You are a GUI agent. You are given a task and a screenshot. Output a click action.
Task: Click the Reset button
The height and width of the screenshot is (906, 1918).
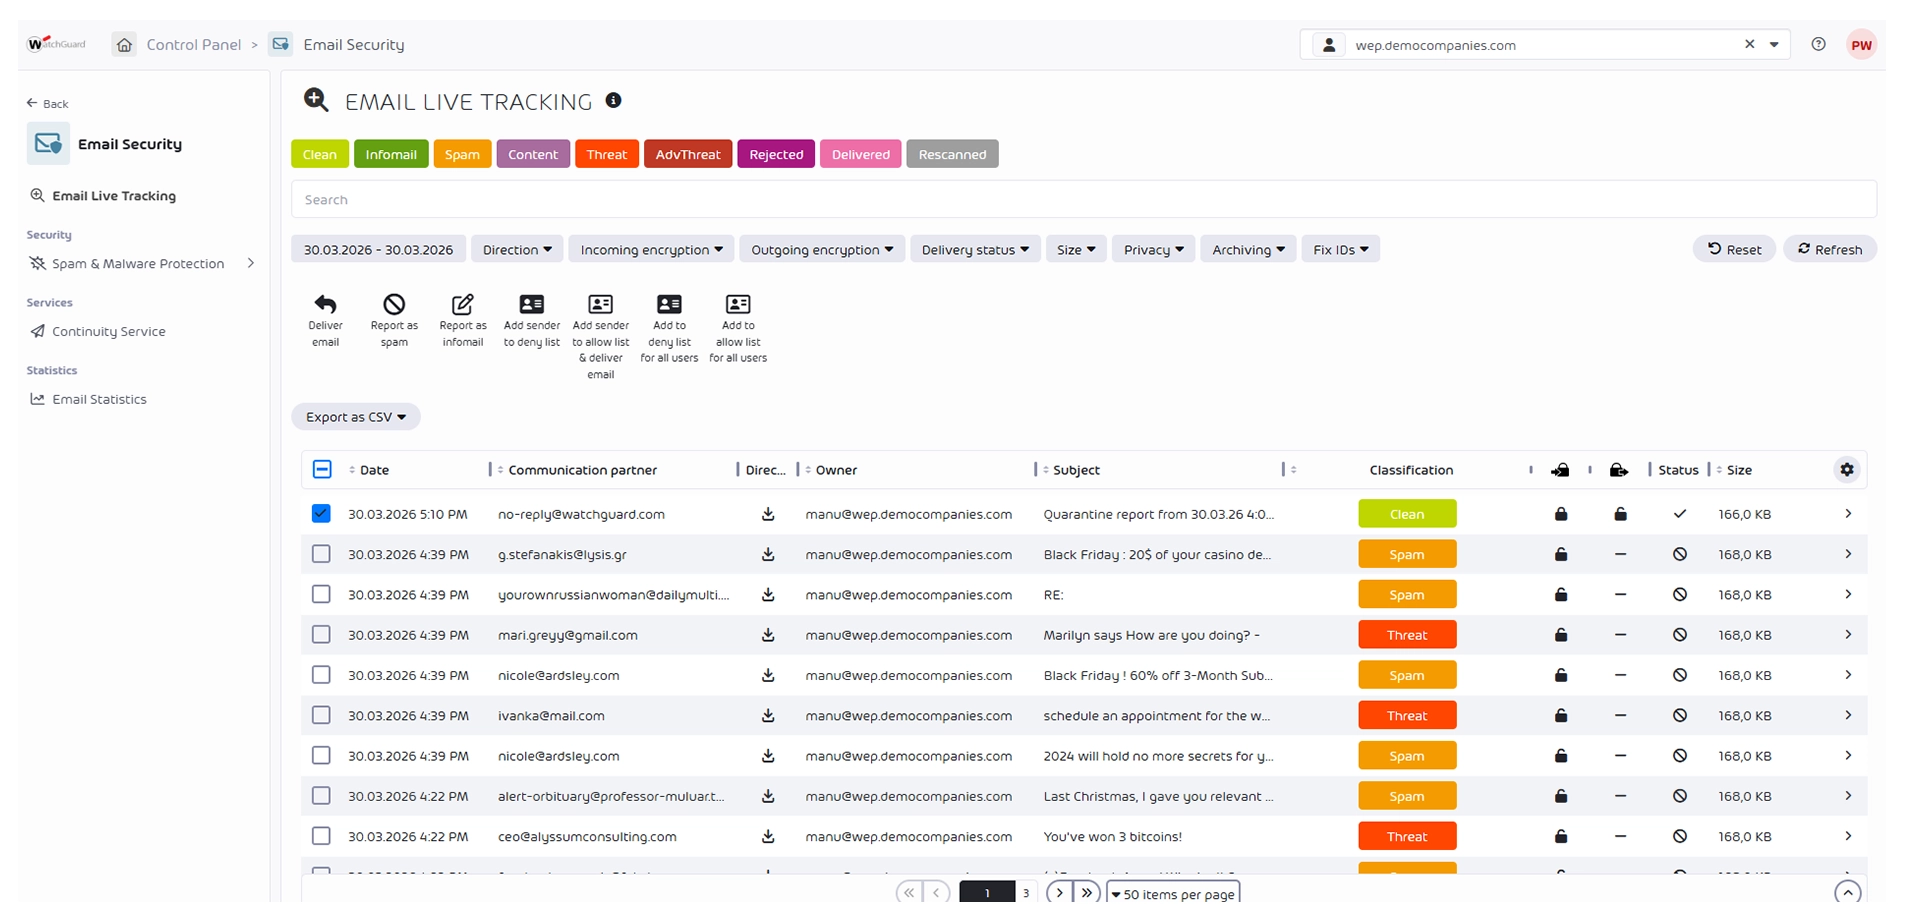click(1734, 250)
